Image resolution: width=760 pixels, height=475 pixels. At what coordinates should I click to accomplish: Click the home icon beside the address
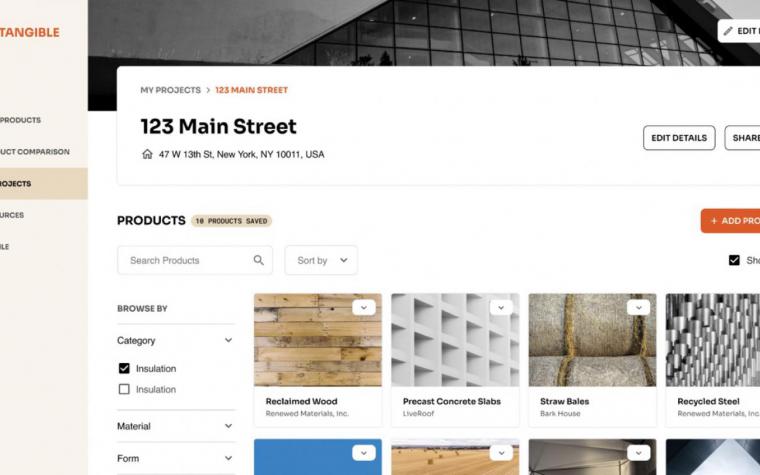[147, 154]
